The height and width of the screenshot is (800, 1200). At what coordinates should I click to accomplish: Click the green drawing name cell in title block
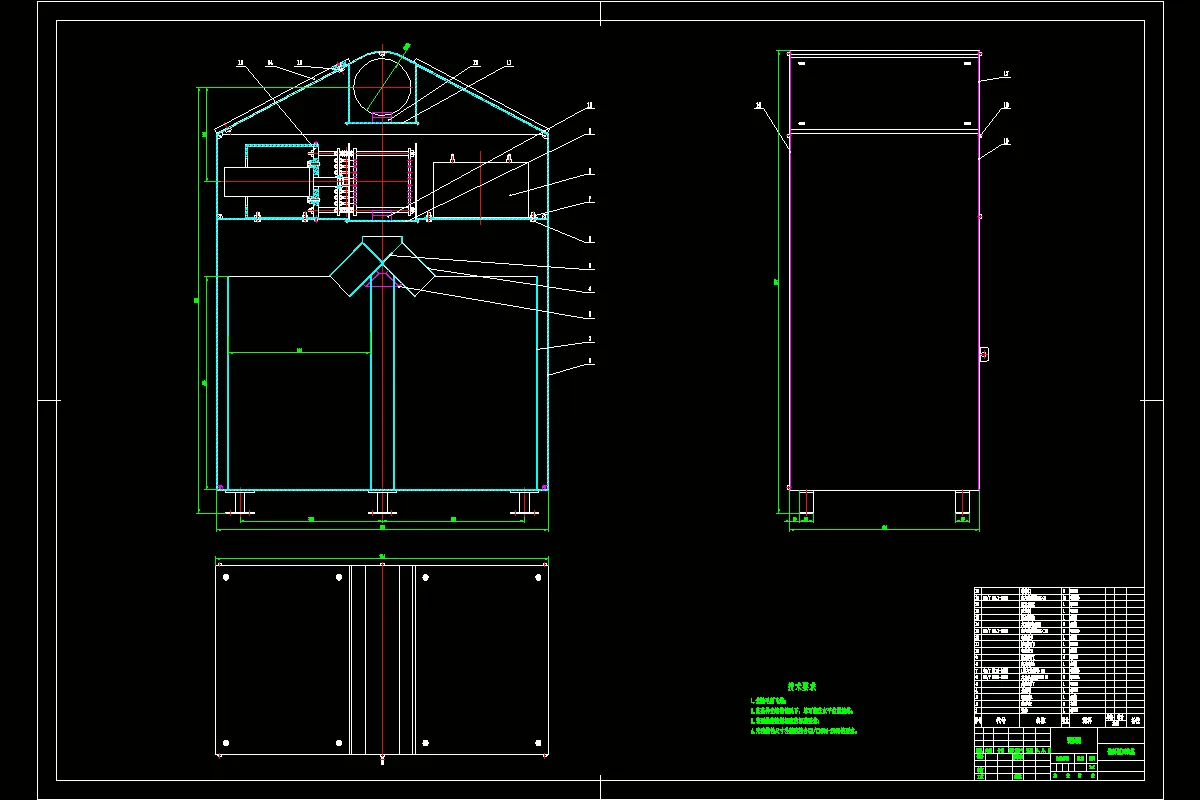click(x=1121, y=751)
